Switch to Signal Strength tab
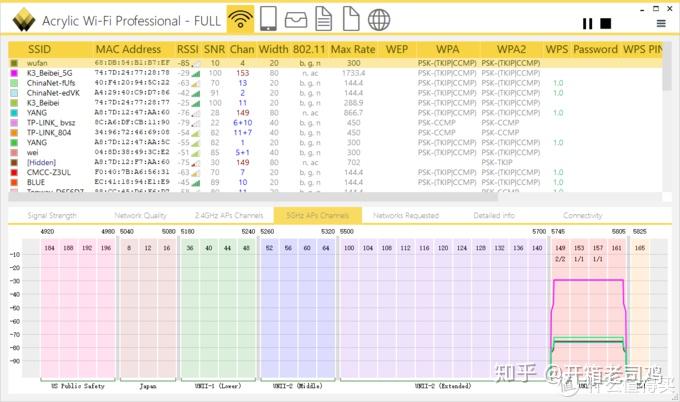The width and height of the screenshot is (680, 402). point(52,216)
